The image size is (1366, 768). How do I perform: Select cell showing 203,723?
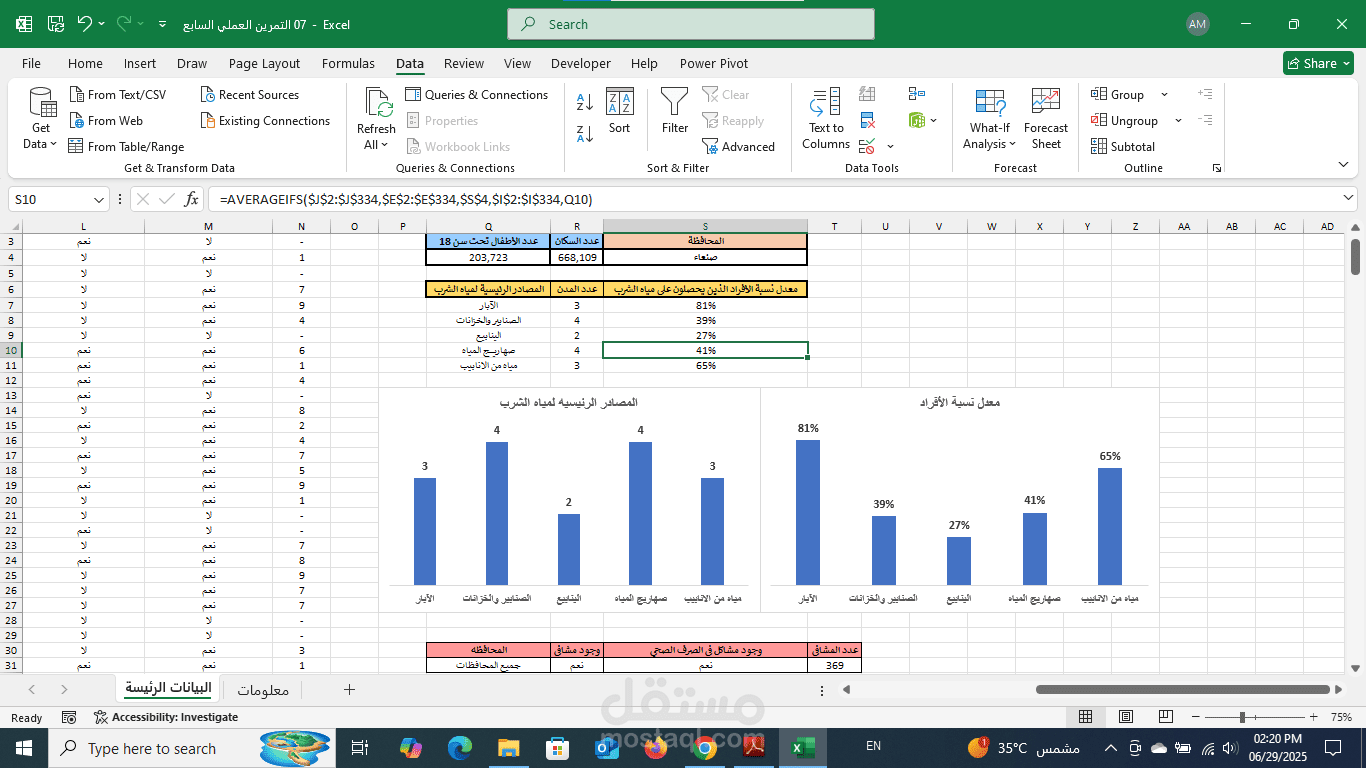(488, 257)
